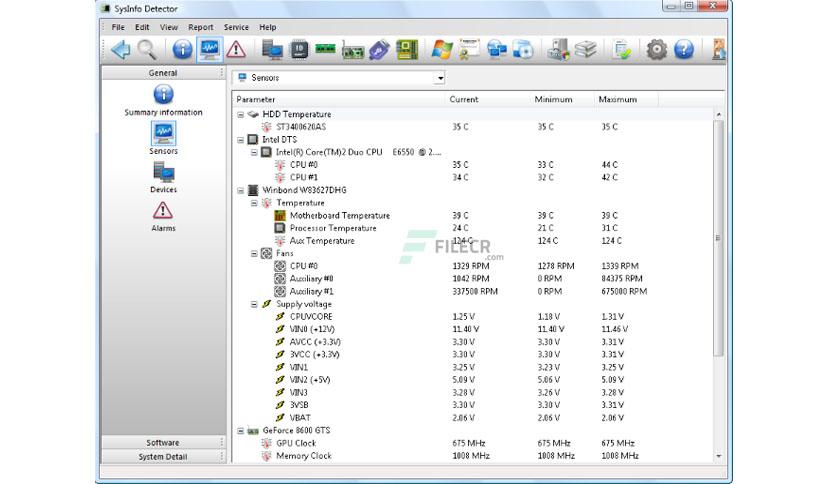Click the scrollbar up arrow
This screenshot has height=484, width=836.
tap(719, 115)
